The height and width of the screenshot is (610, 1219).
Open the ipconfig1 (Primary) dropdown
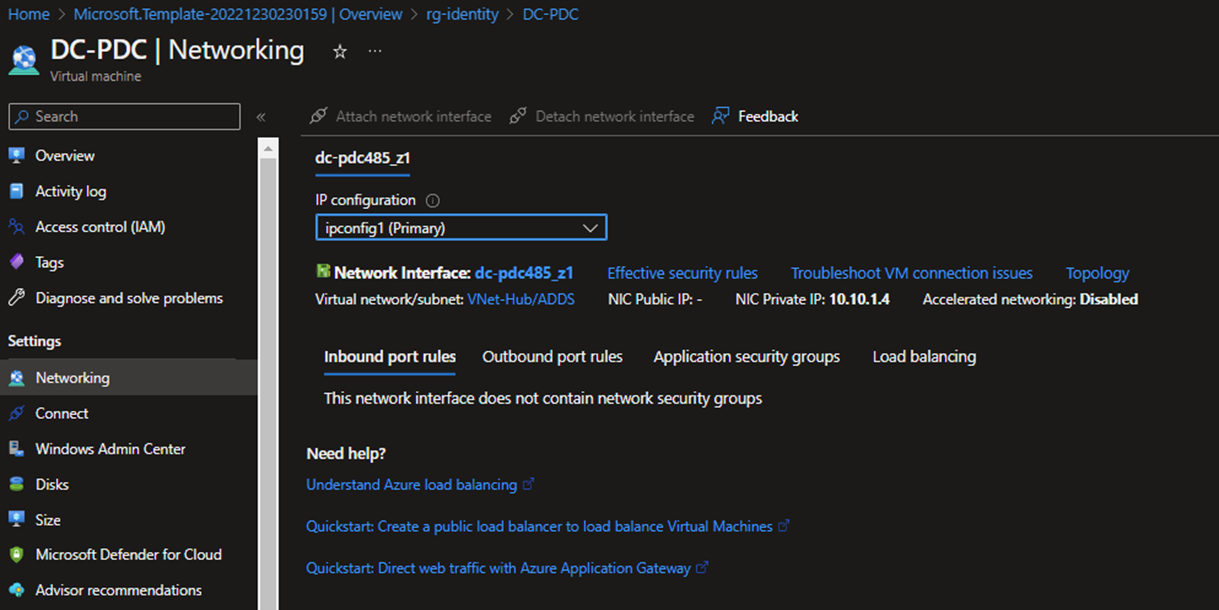click(461, 228)
